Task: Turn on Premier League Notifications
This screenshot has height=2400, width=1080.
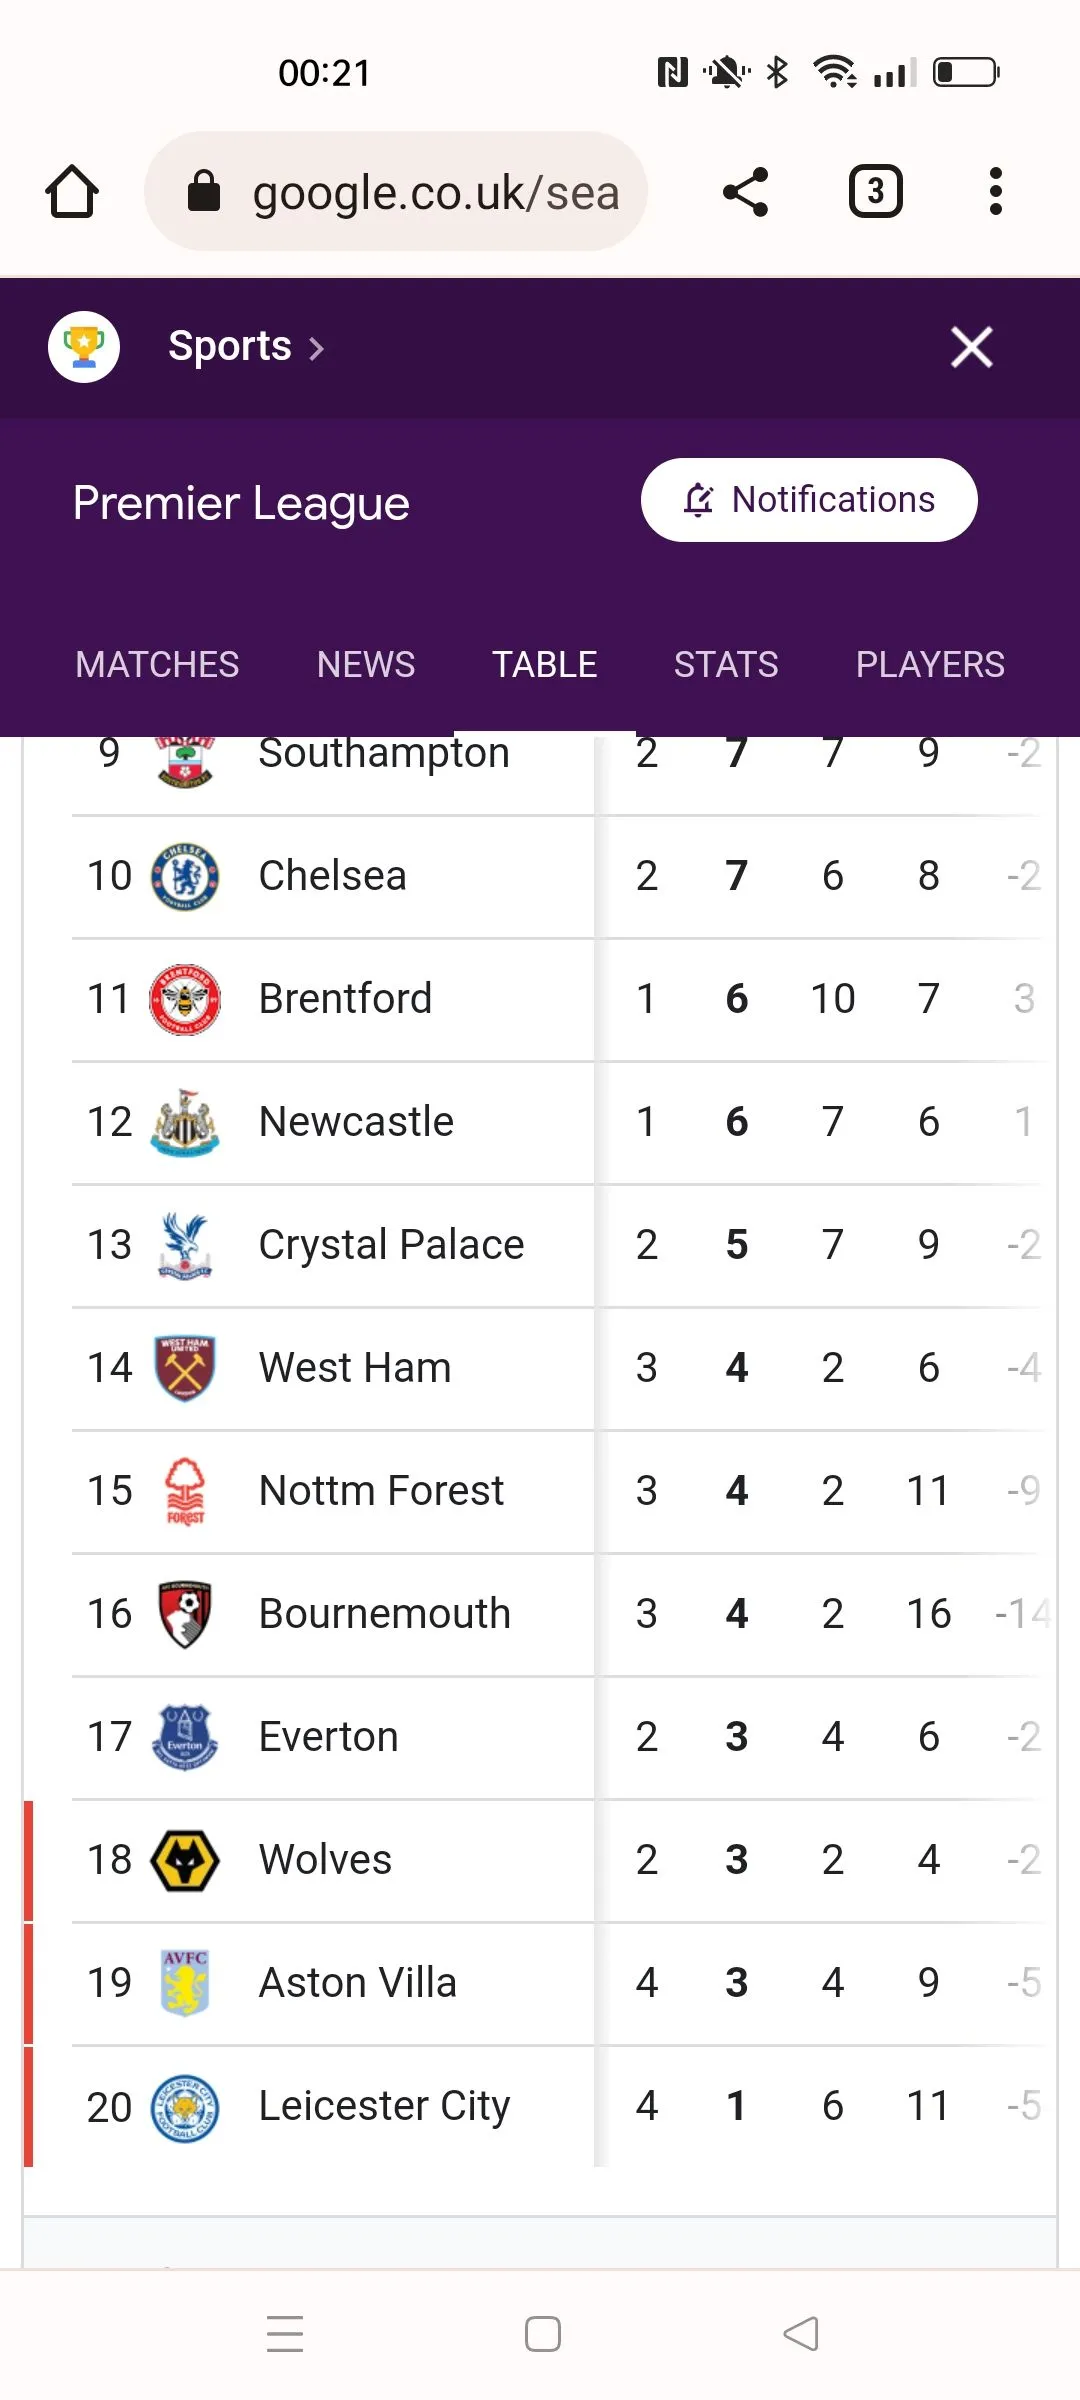Action: (809, 500)
